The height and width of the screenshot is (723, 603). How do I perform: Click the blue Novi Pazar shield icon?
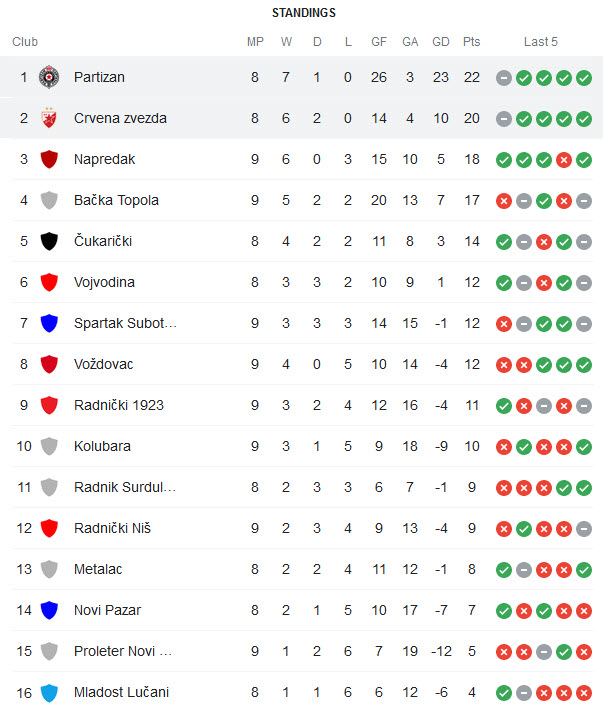pyautogui.click(x=49, y=610)
